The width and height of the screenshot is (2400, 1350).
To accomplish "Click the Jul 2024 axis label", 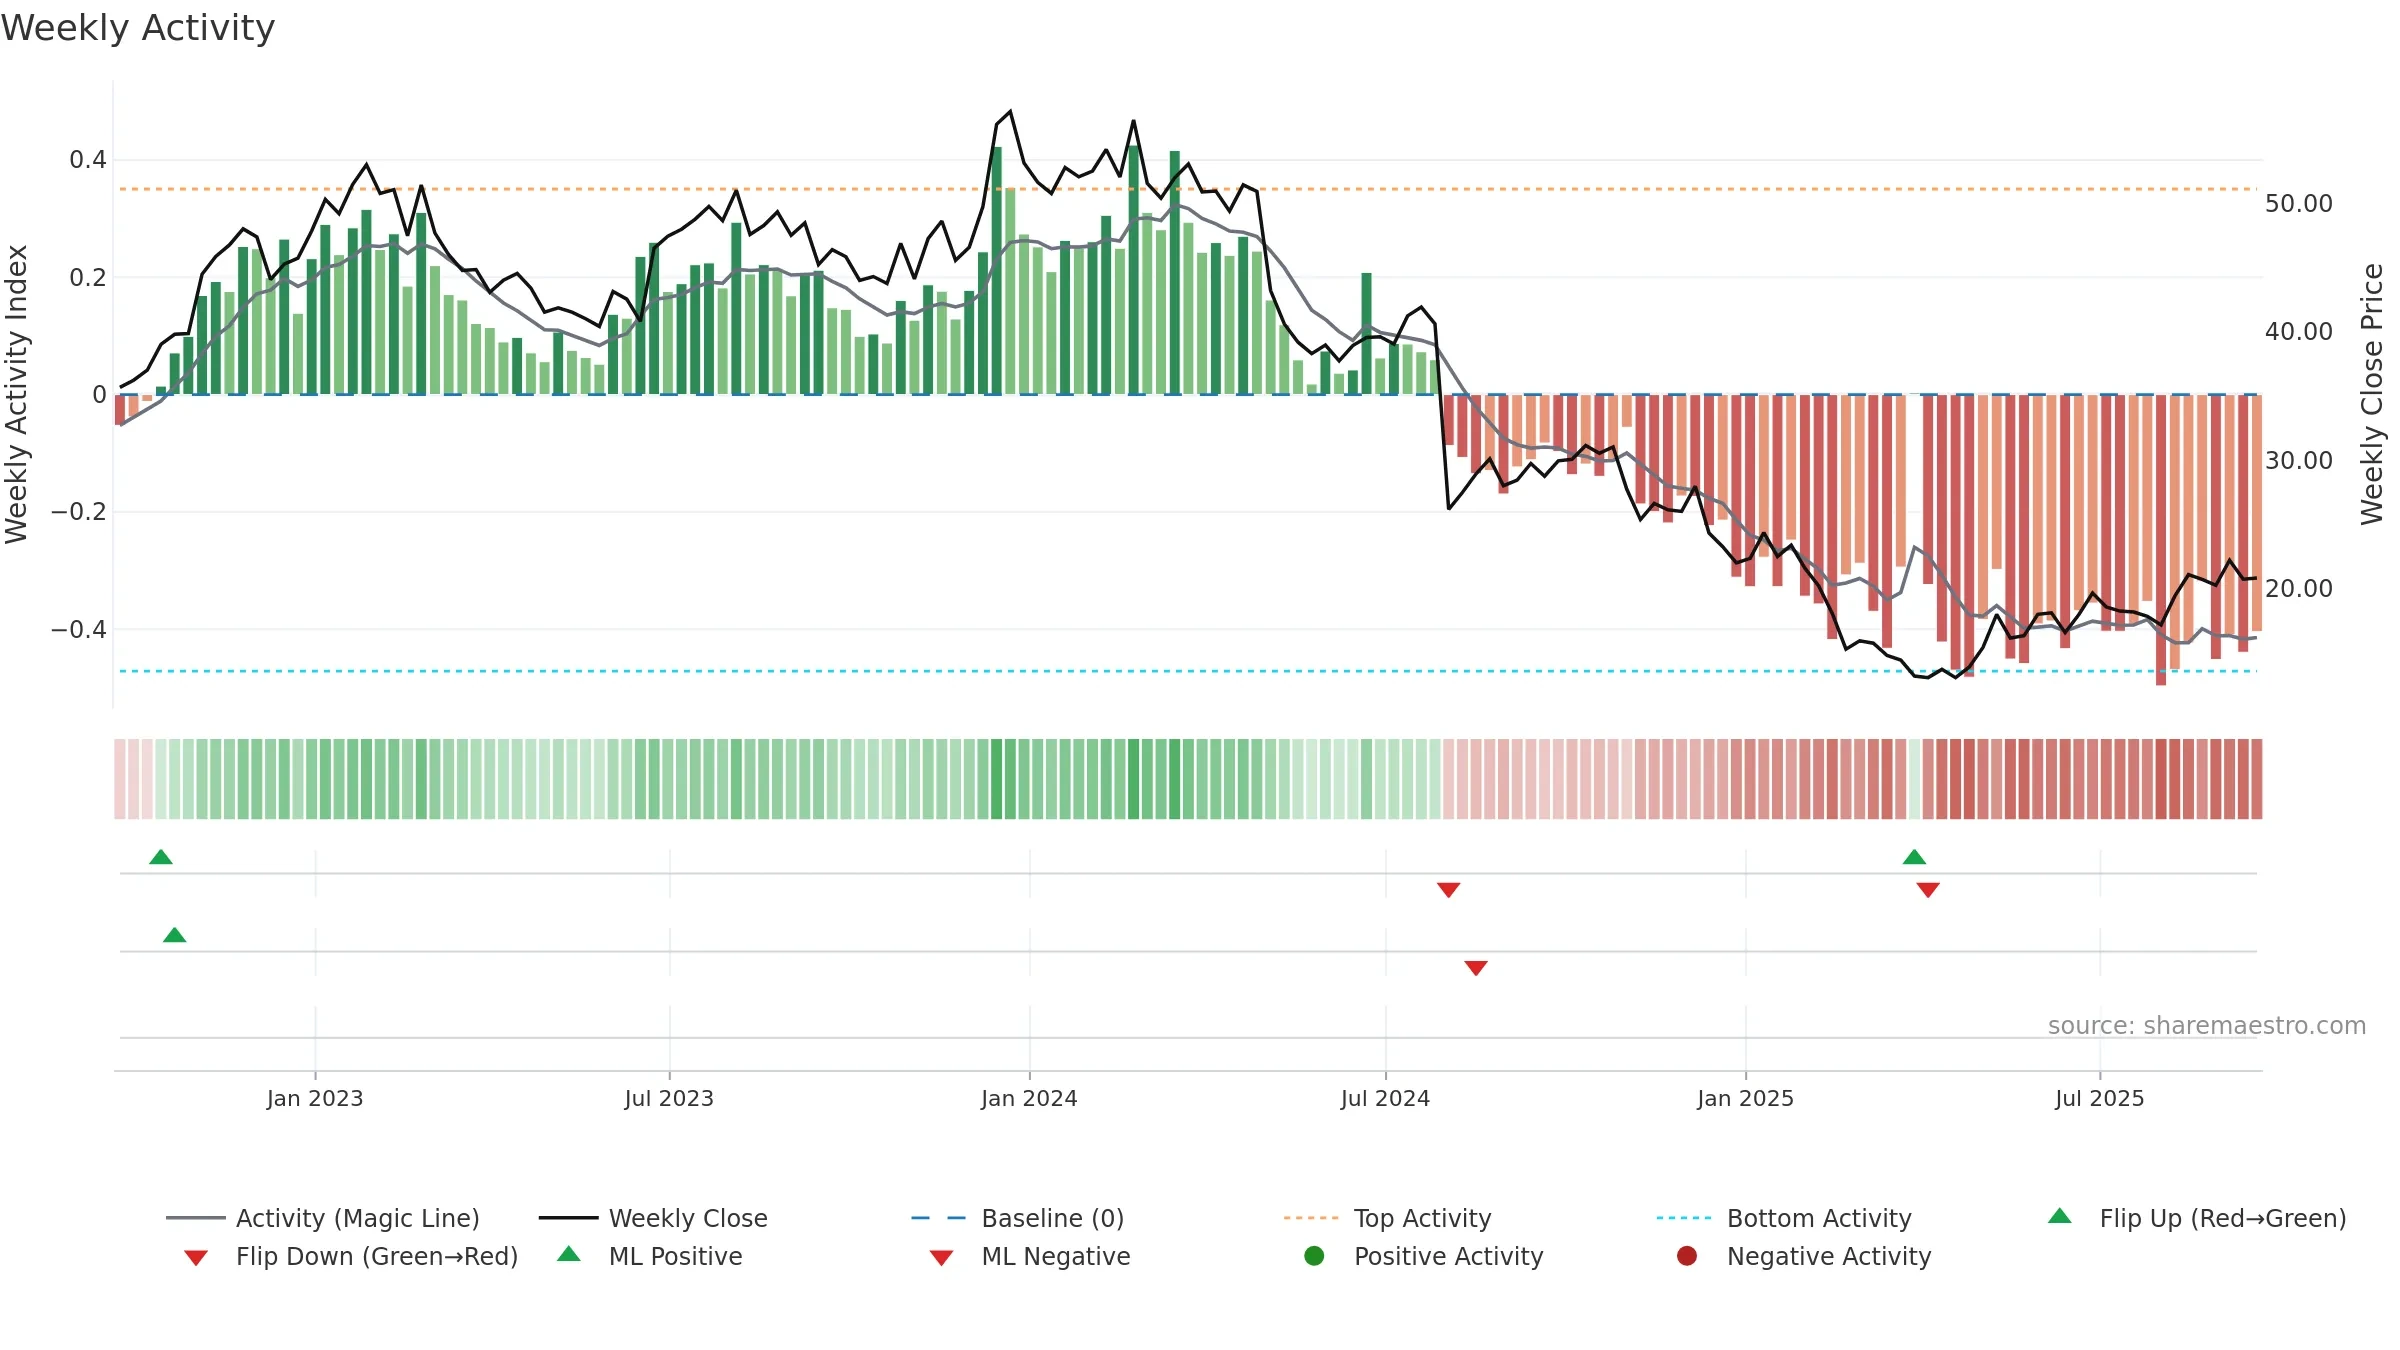I will [1385, 1099].
